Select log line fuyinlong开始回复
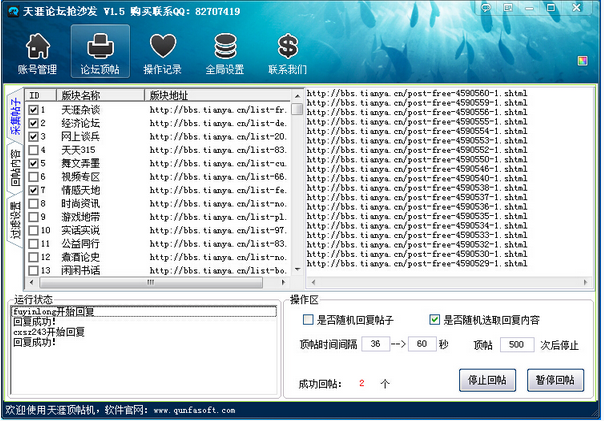Viewport: 604px width, 421px height. pyautogui.click(x=144, y=311)
